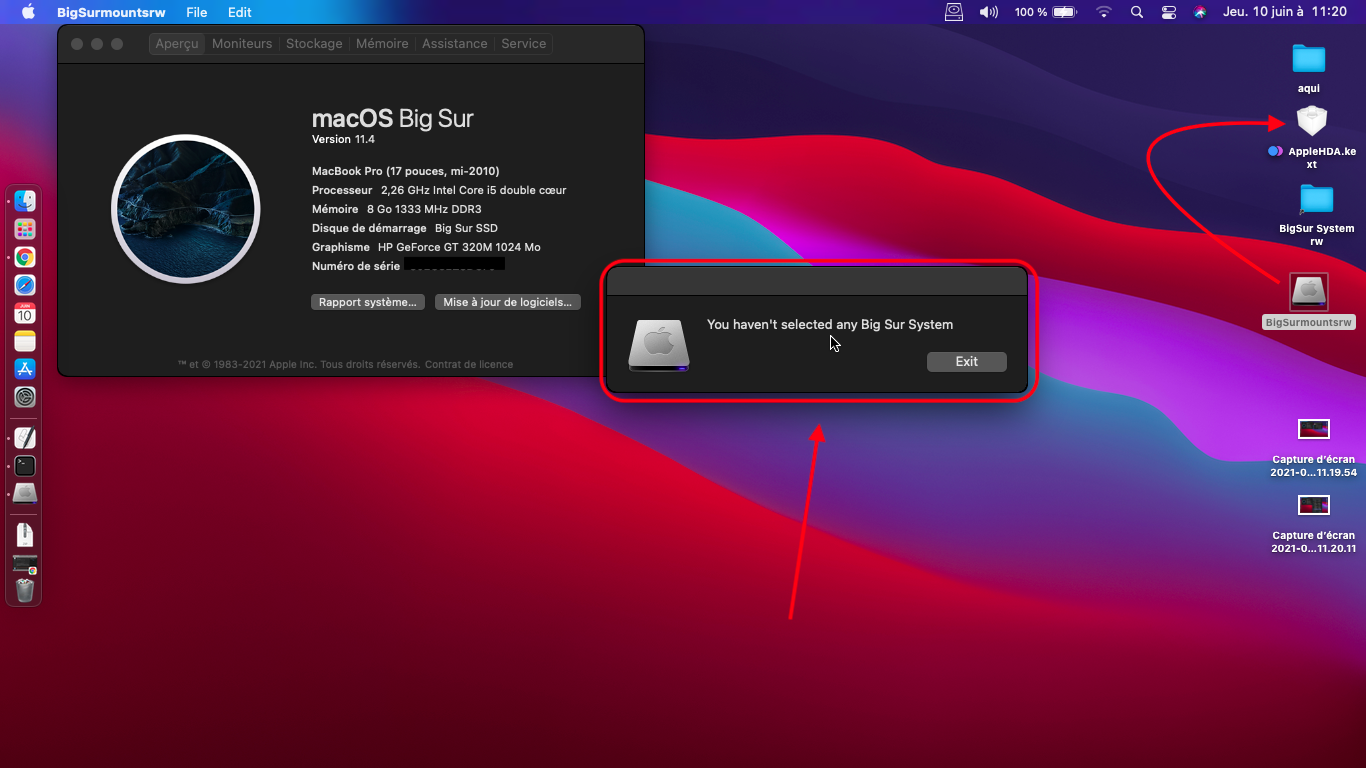Switch to the Assistance tab
The width and height of the screenshot is (1366, 768).
click(x=455, y=44)
